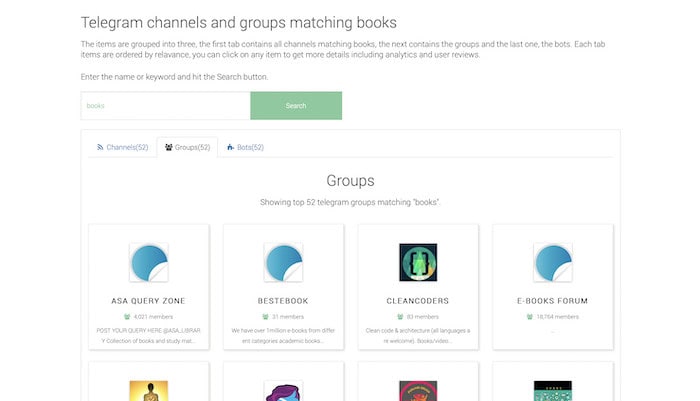The height and width of the screenshot is (401, 700).
Task: Click members icon under E-Books Forum
Action: click(x=530, y=317)
